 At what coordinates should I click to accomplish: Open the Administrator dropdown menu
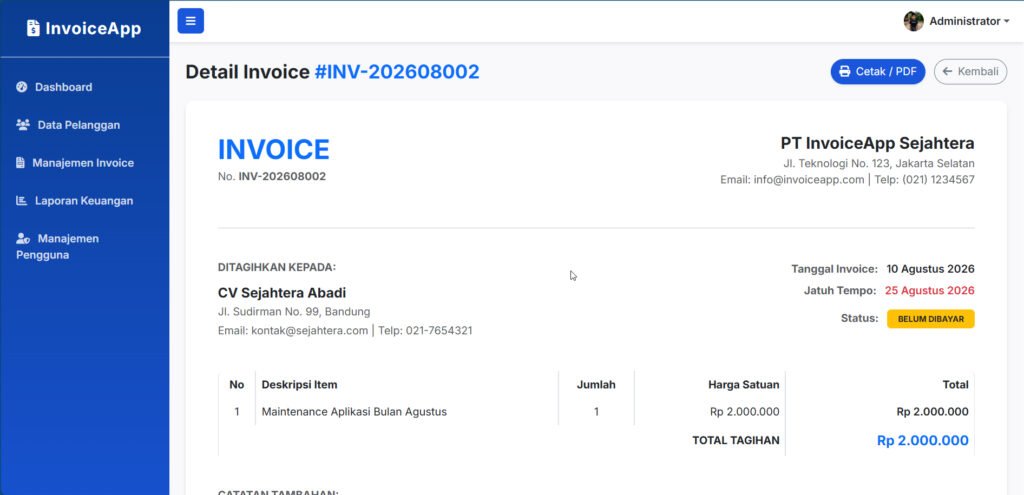click(957, 21)
